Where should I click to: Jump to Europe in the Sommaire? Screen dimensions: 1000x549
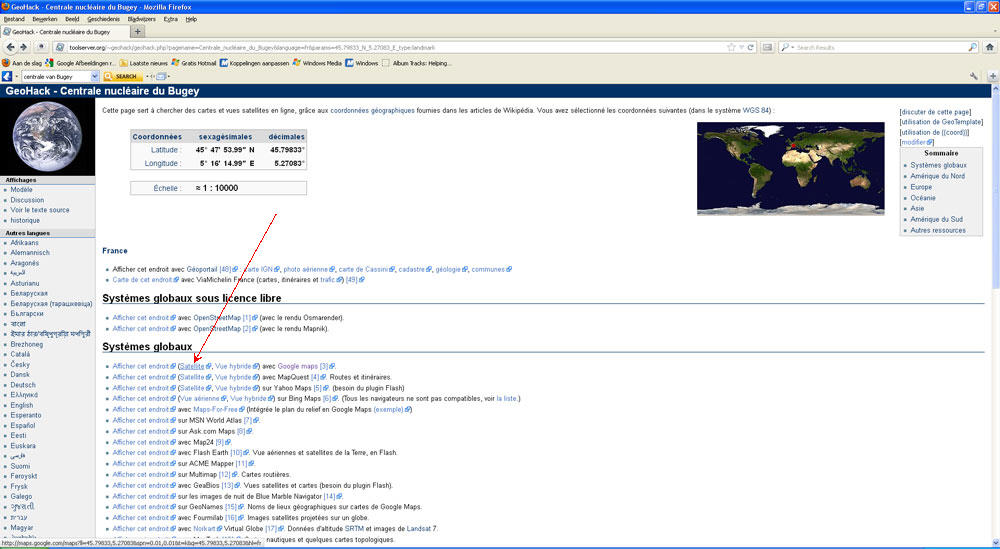921,187
